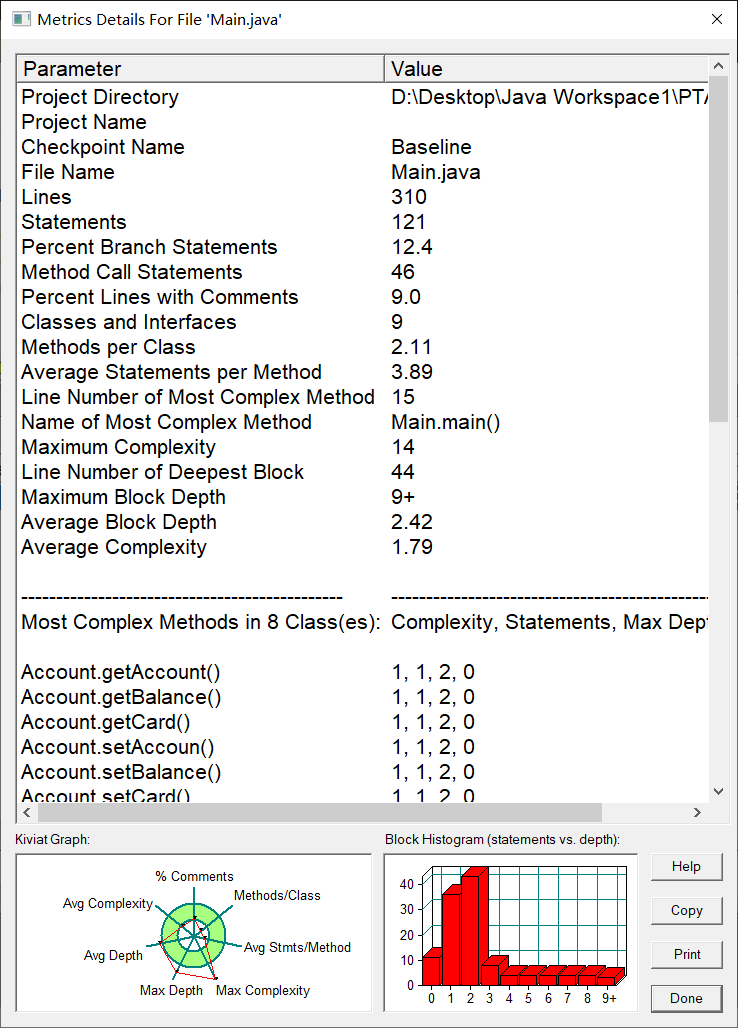Click Maximum Complexity value 14

[x=403, y=446]
